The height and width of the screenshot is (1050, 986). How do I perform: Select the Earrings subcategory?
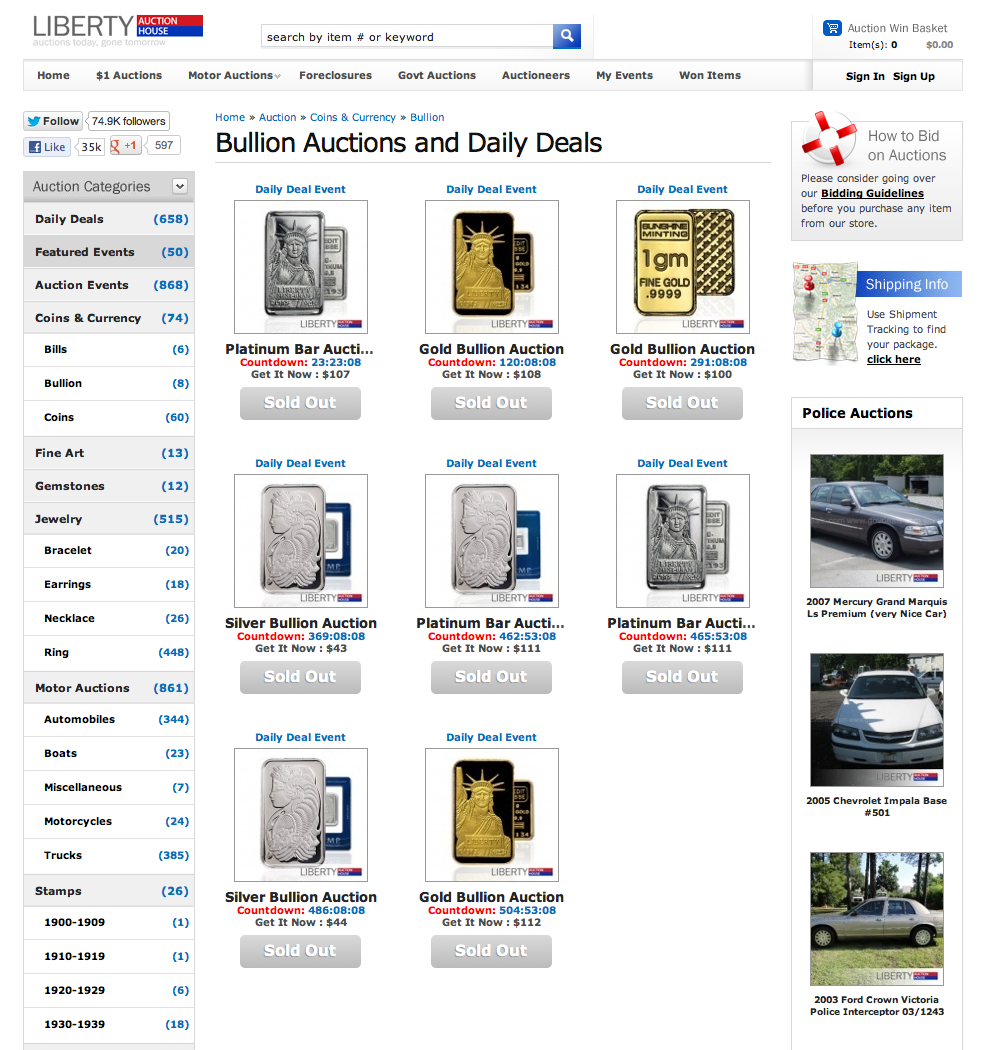pyautogui.click(x=109, y=584)
